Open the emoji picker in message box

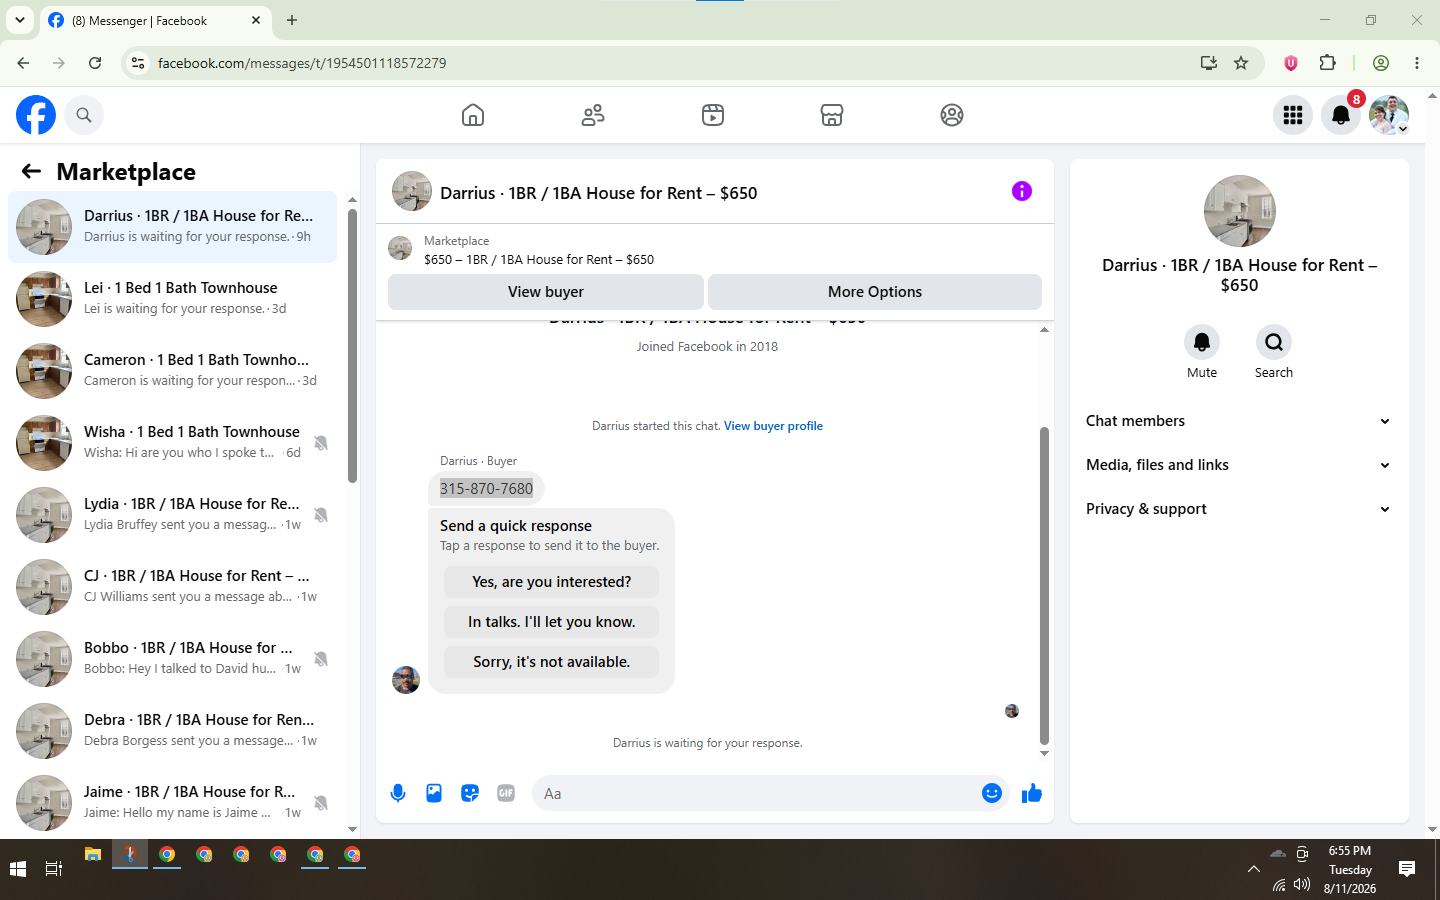[992, 793]
